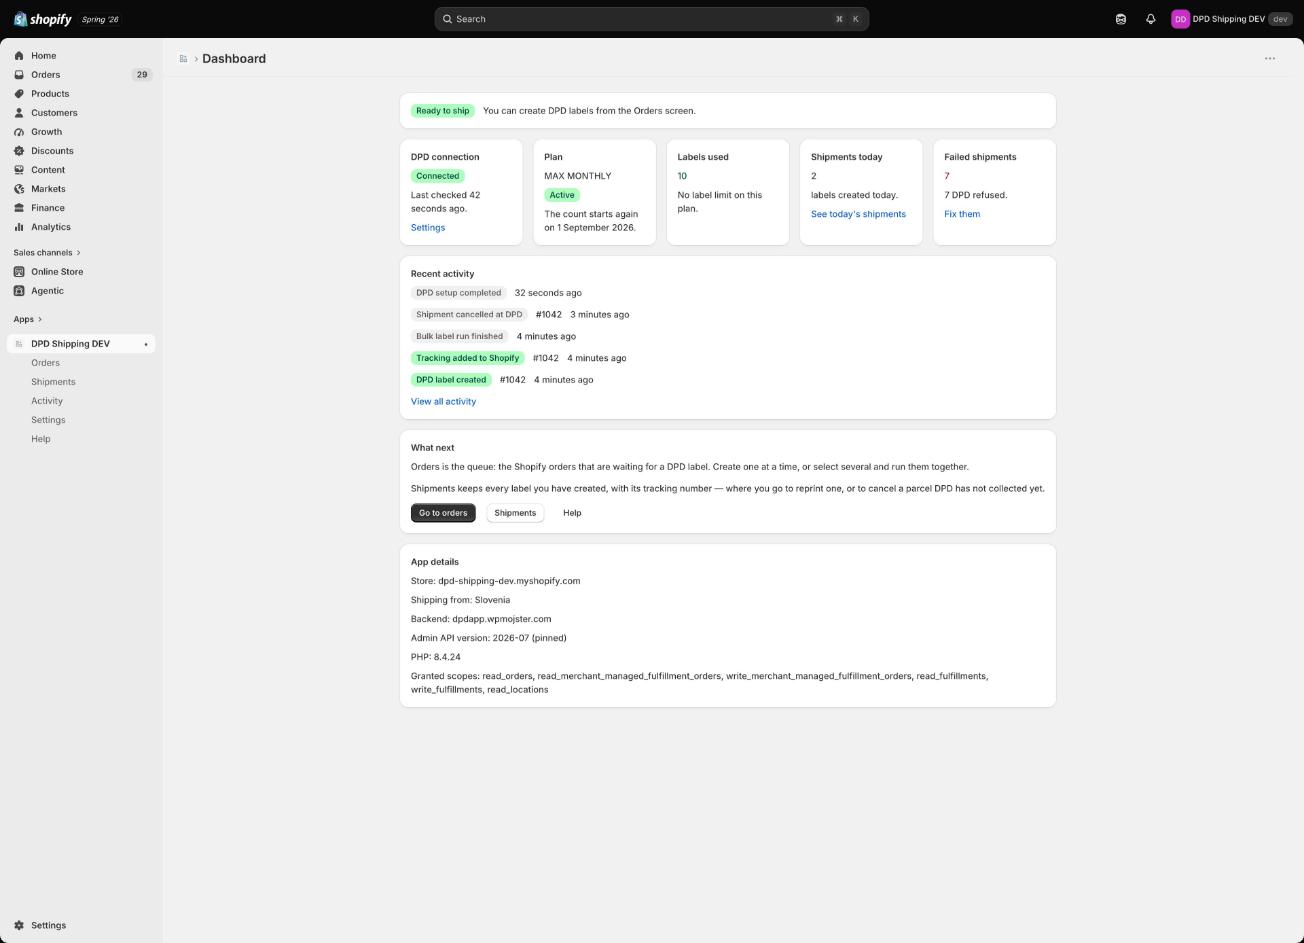1304x943 pixels.
Task: Open Orders under DPD Shipping DEV
Action: point(45,363)
